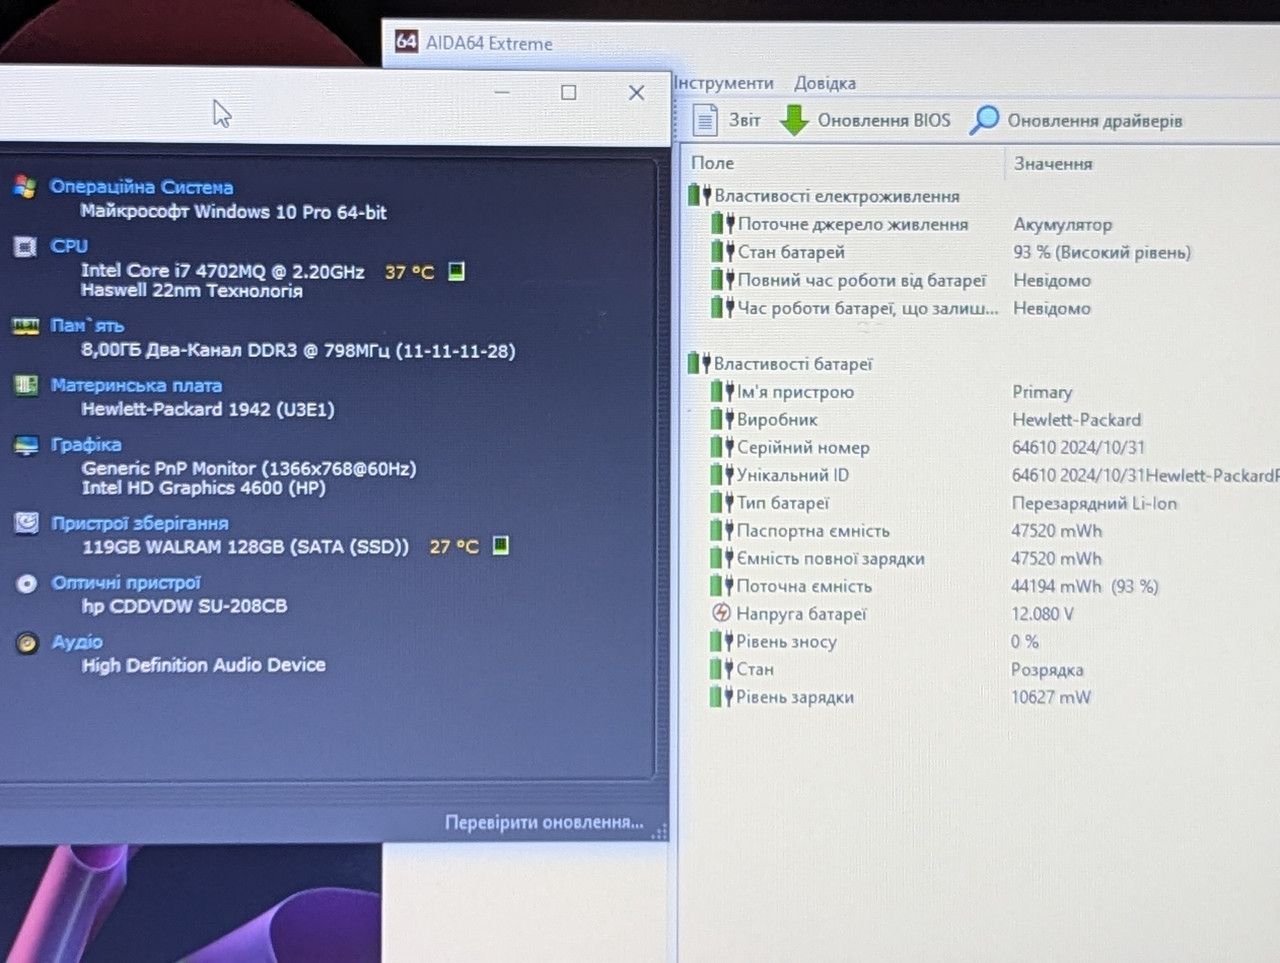The image size is (1280, 963).
Task: Click Оновлення драйверів search button
Action: 1076,120
